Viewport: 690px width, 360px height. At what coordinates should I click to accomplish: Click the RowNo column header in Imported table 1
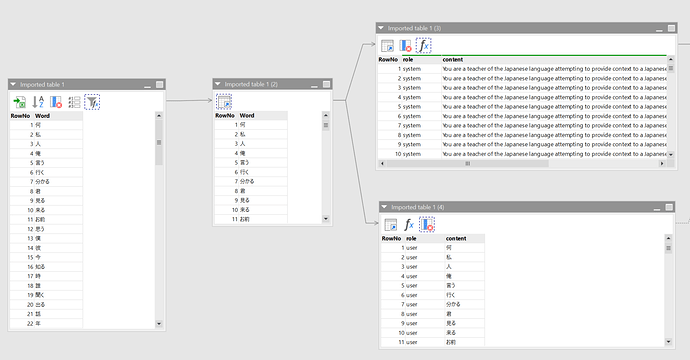point(22,116)
